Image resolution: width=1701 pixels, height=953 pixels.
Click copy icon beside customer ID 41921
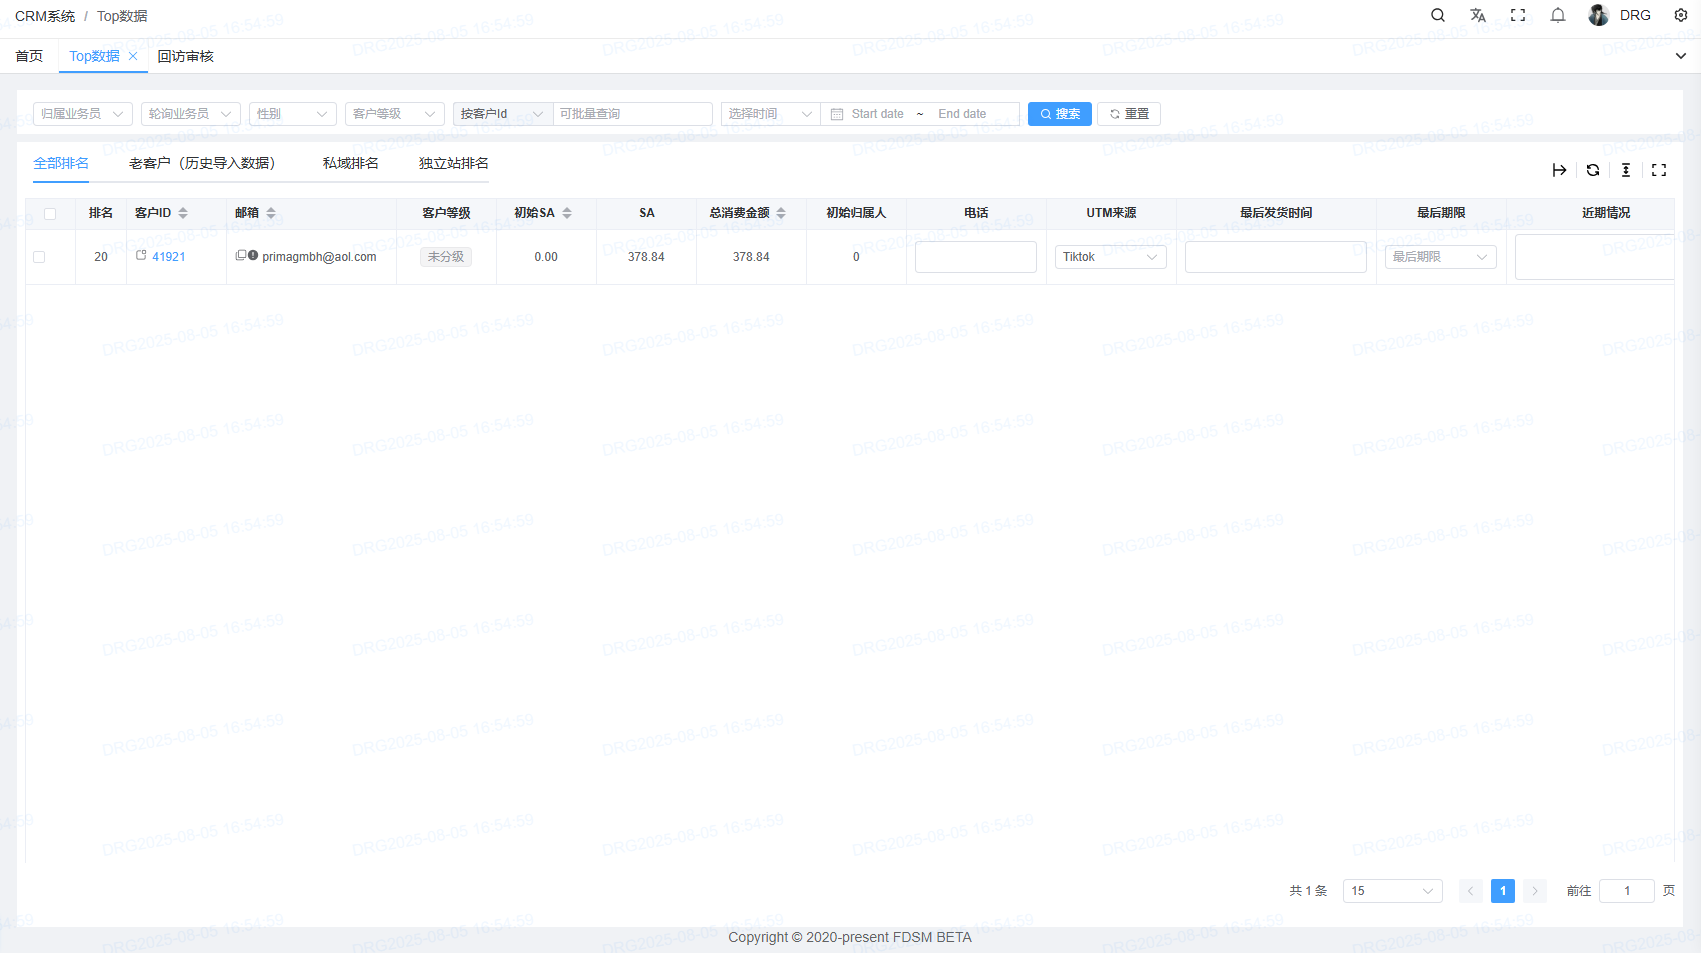click(141, 256)
